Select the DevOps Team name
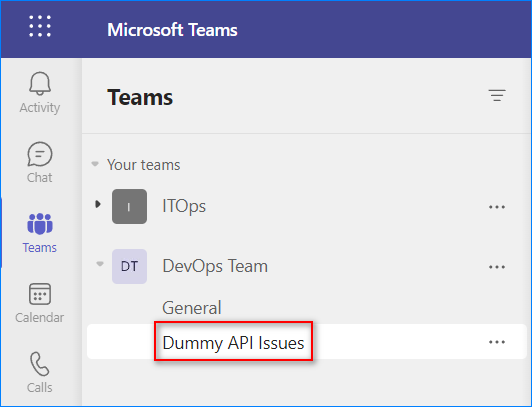The width and height of the screenshot is (532, 407). [x=215, y=266]
